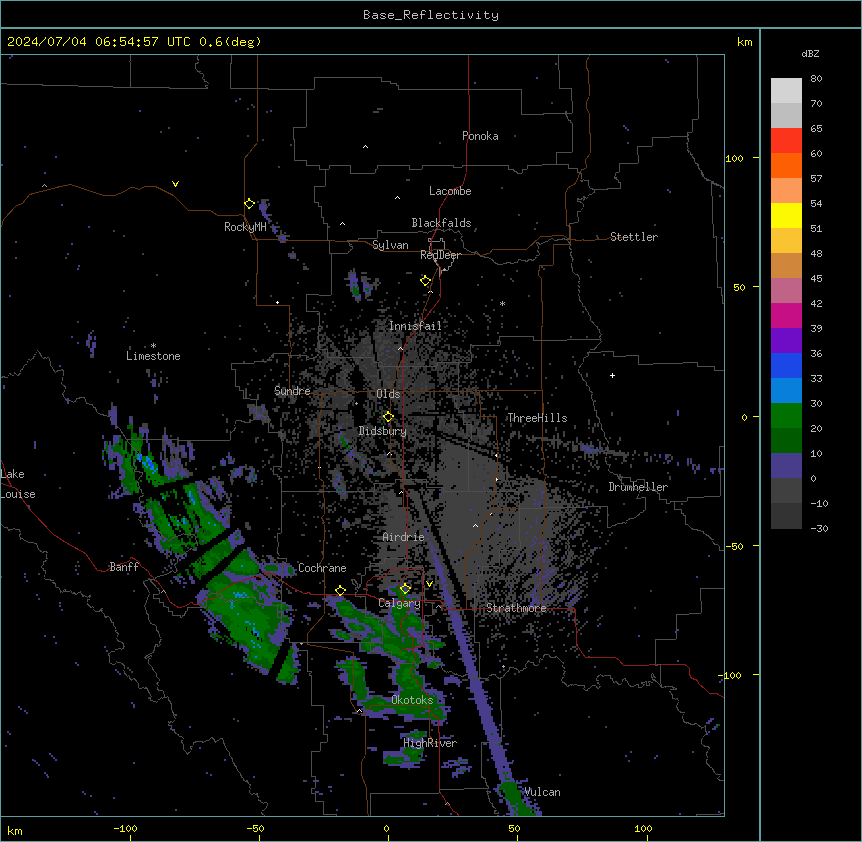This screenshot has width=862, height=842.
Task: Select the Olds label
Action: [x=388, y=394]
